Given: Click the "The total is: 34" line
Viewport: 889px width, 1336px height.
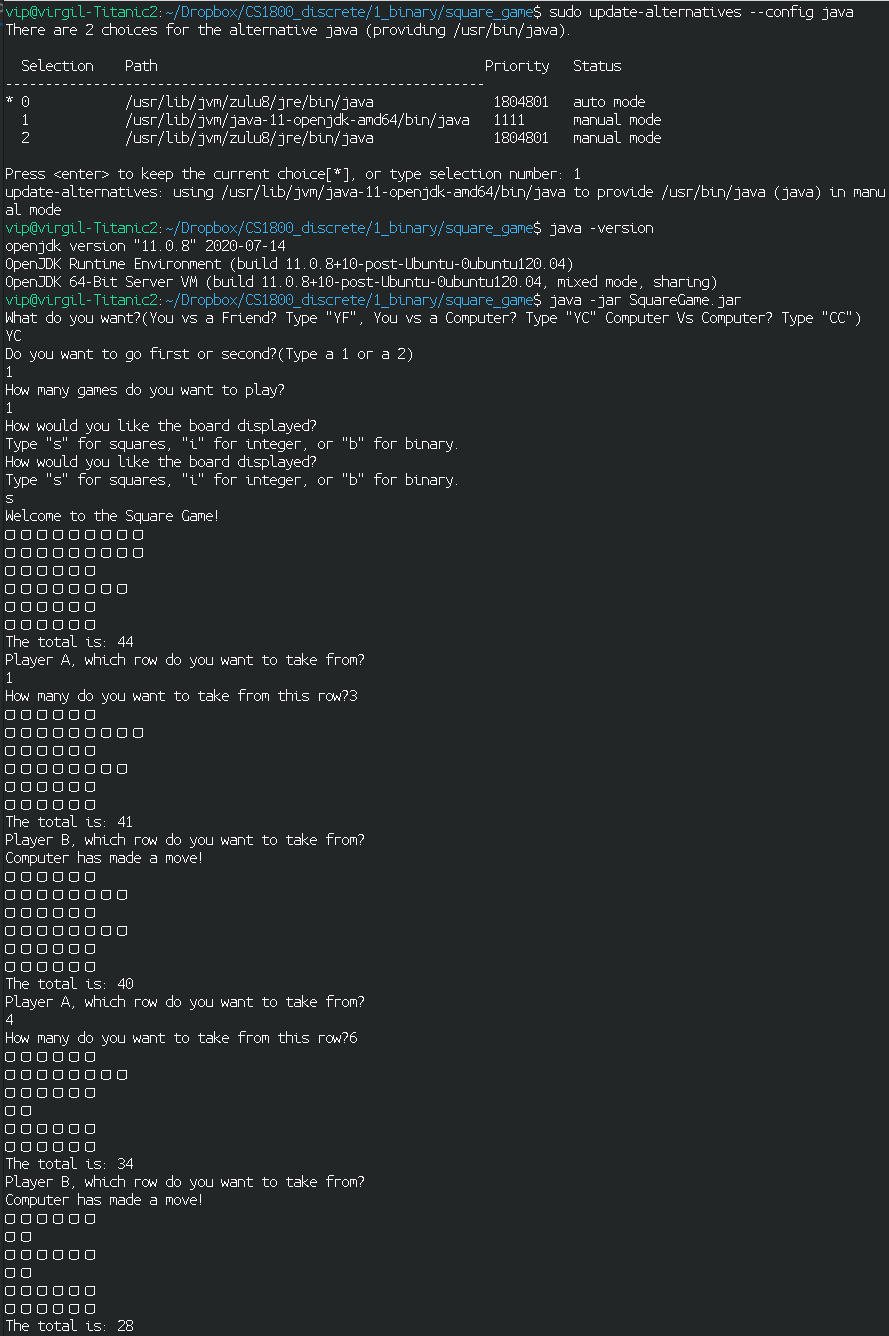Looking at the screenshot, I should tap(69, 1164).
